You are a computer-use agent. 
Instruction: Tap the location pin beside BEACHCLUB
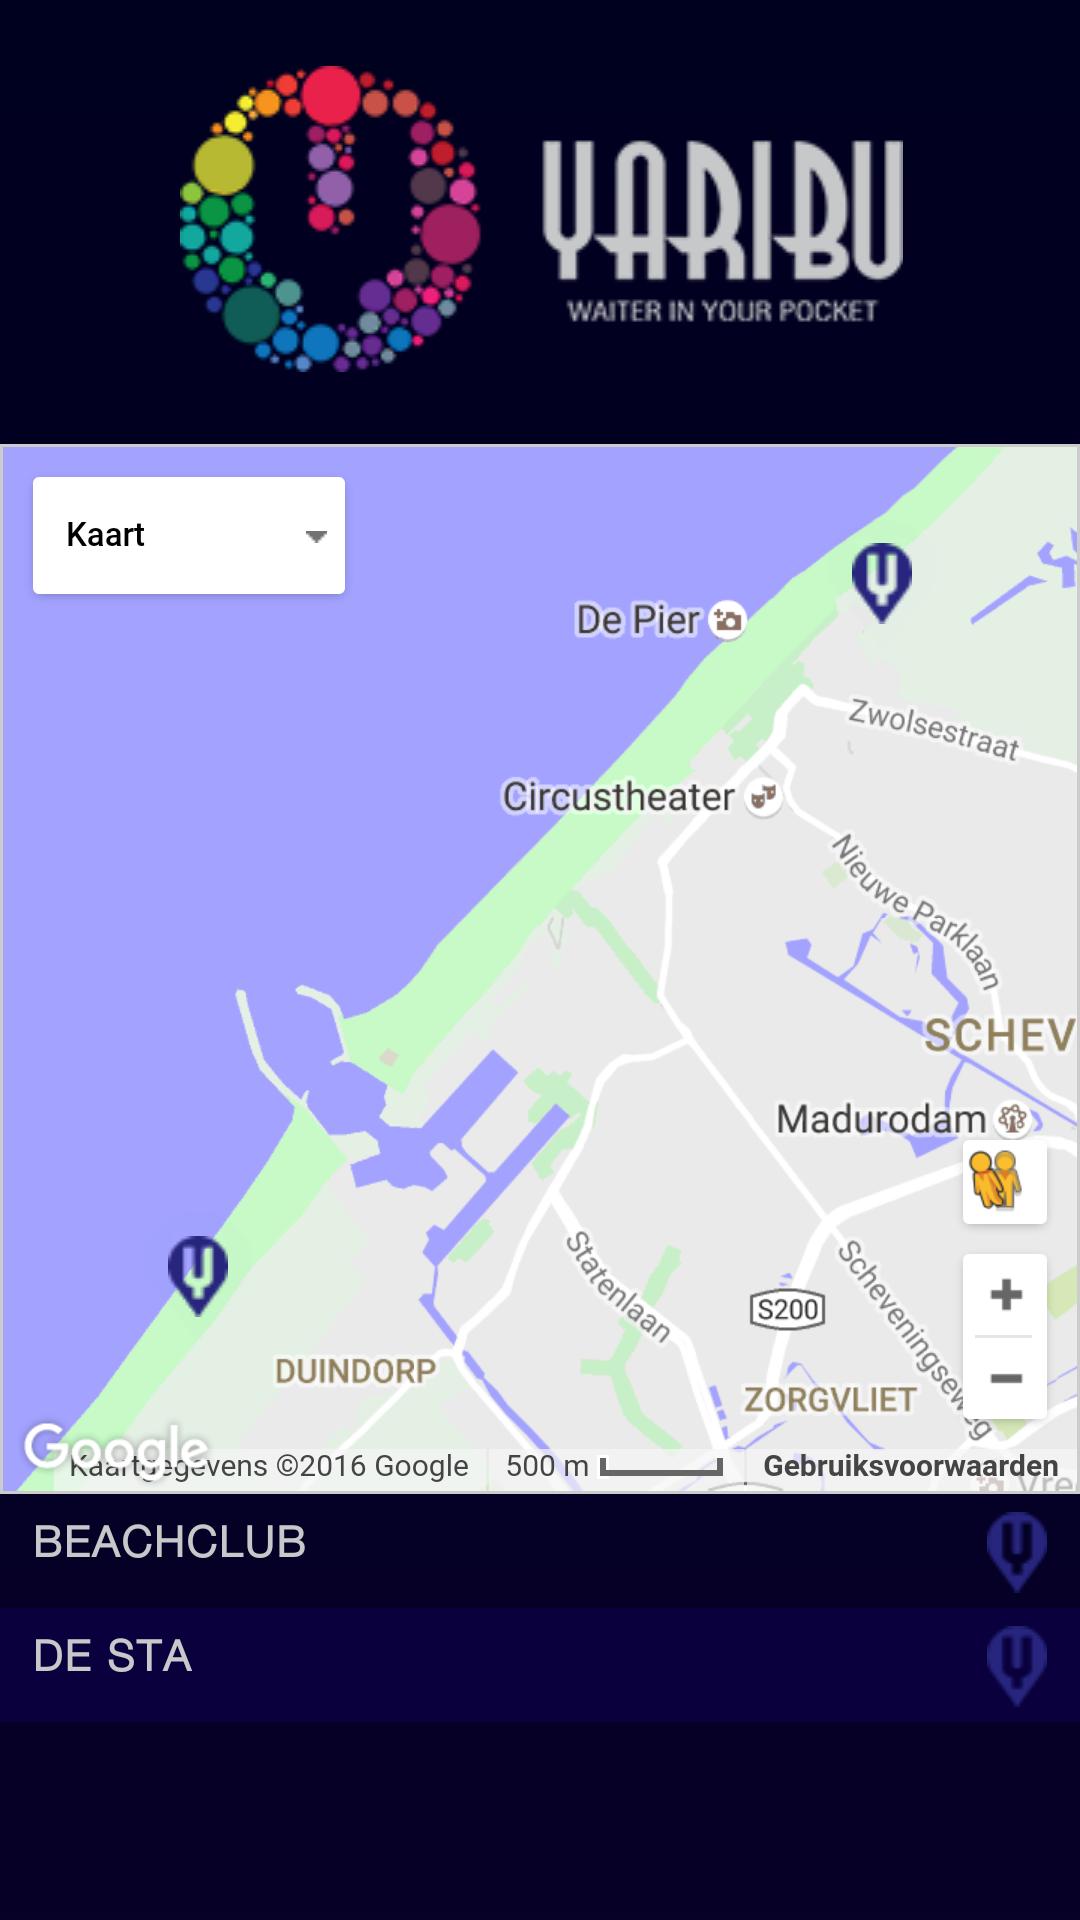pyautogui.click(x=1016, y=1552)
